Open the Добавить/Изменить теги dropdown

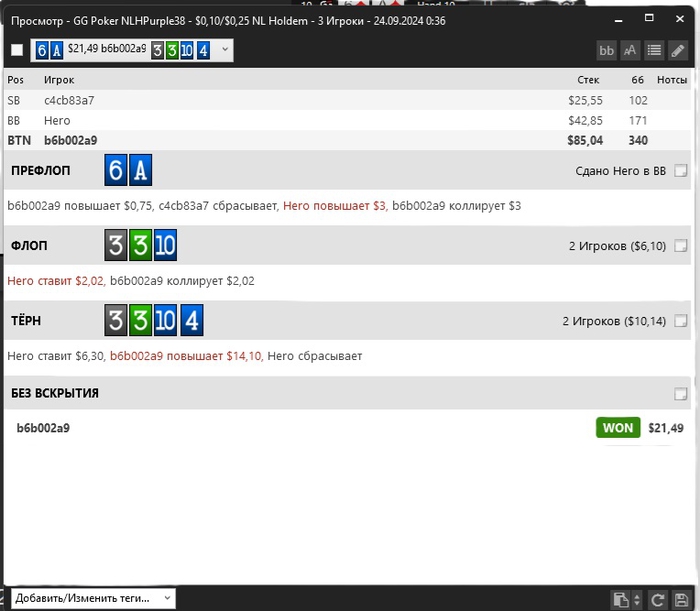click(x=94, y=598)
